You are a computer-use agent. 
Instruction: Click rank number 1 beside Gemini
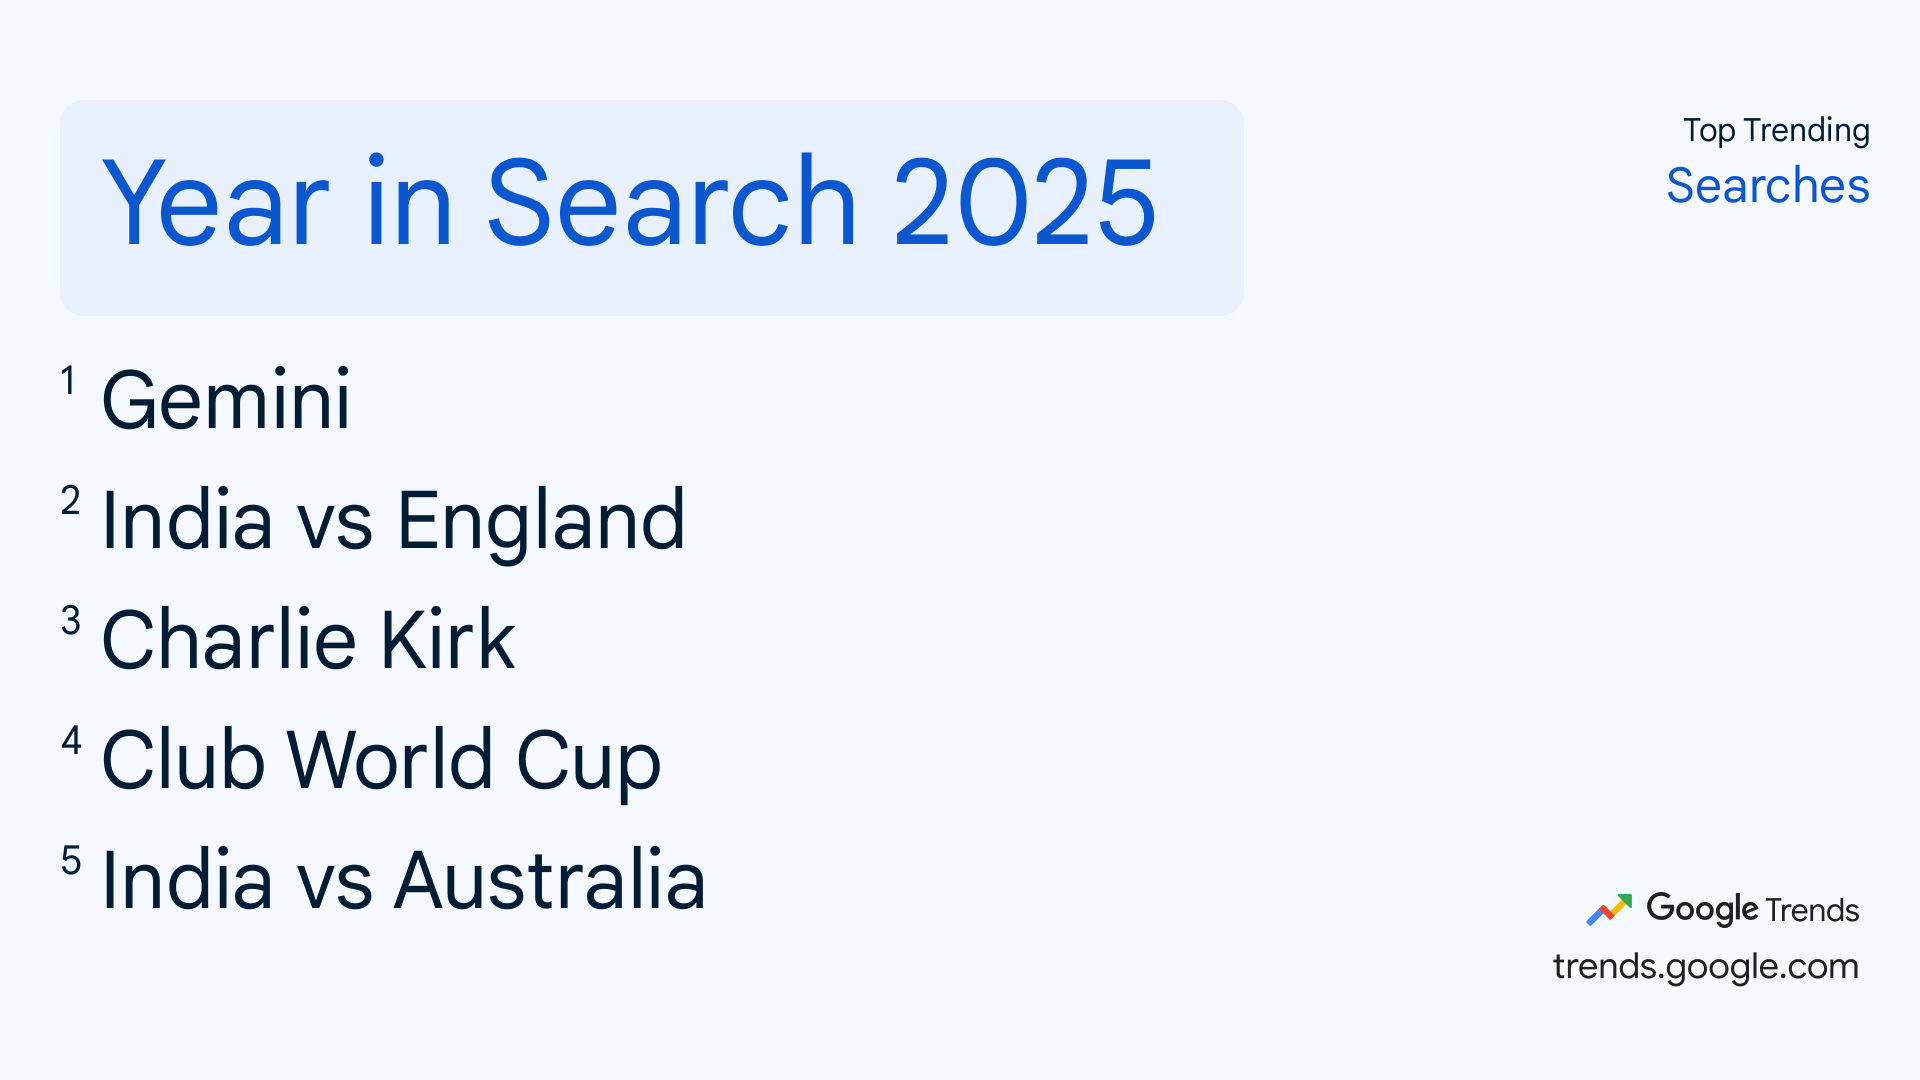68,381
